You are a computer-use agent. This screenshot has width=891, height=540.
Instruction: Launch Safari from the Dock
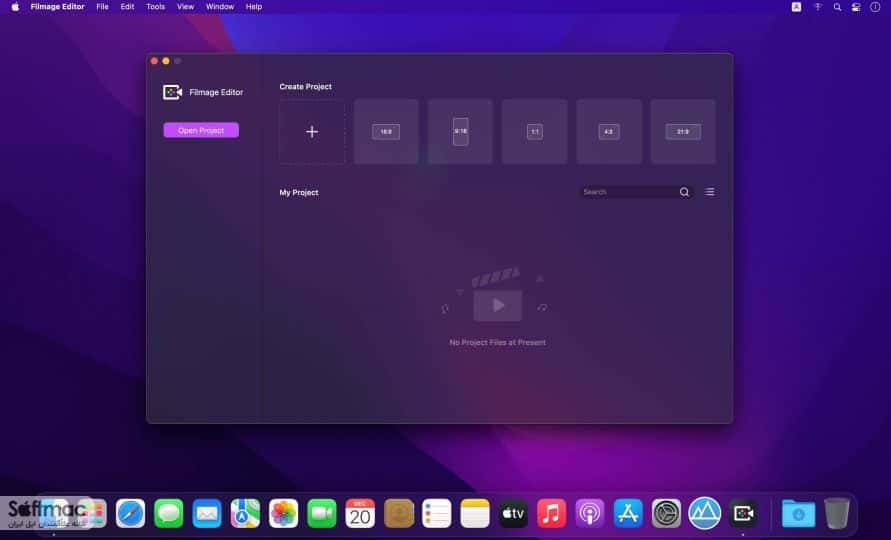click(x=130, y=513)
